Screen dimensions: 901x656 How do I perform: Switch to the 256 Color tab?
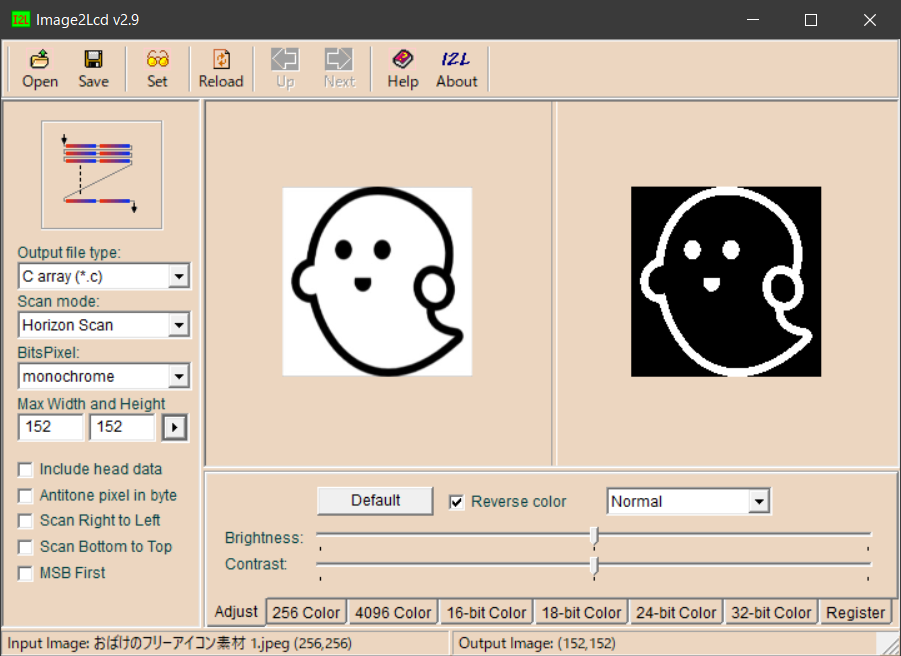point(306,613)
